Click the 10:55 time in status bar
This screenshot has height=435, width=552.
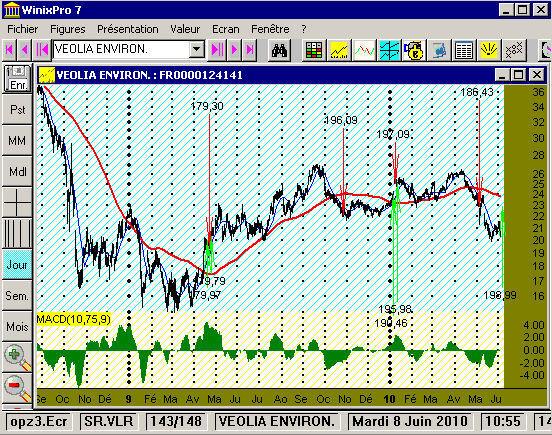click(503, 421)
